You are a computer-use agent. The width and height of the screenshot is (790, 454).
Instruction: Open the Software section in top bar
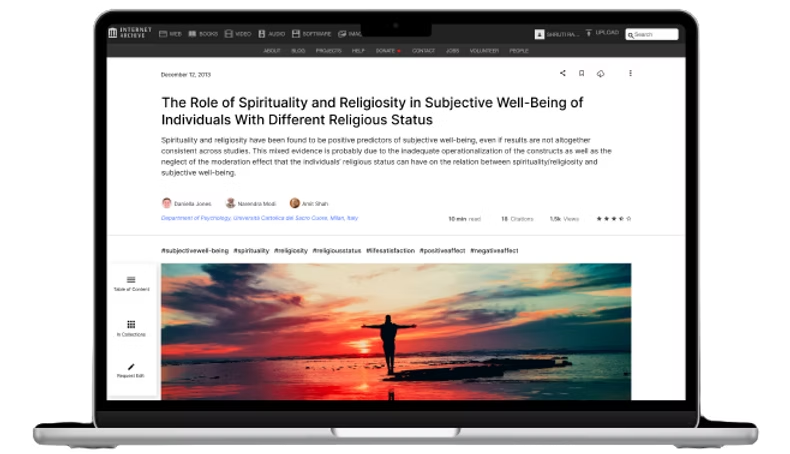(x=311, y=34)
